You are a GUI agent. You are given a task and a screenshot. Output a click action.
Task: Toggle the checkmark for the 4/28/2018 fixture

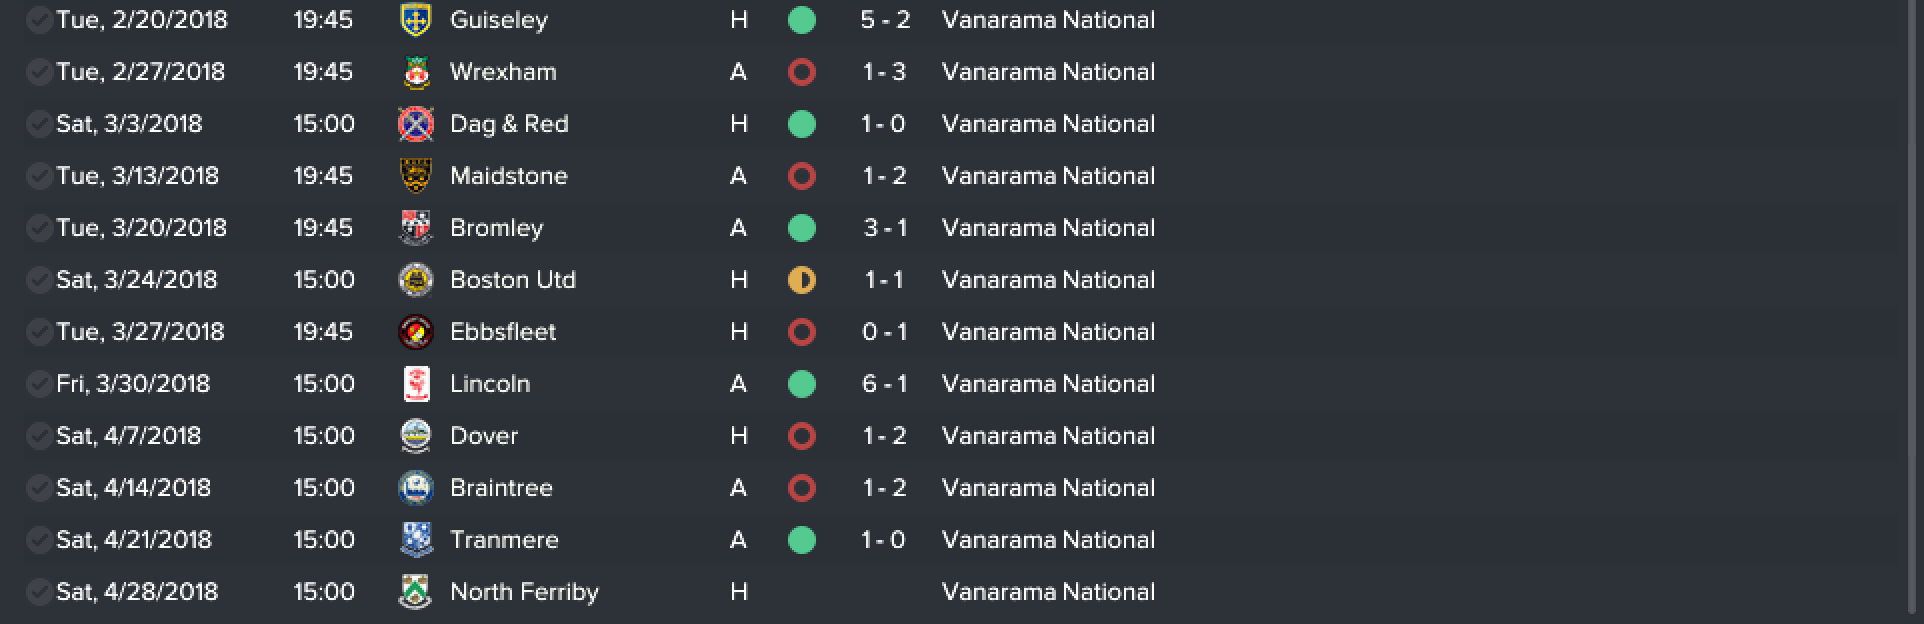point(39,592)
